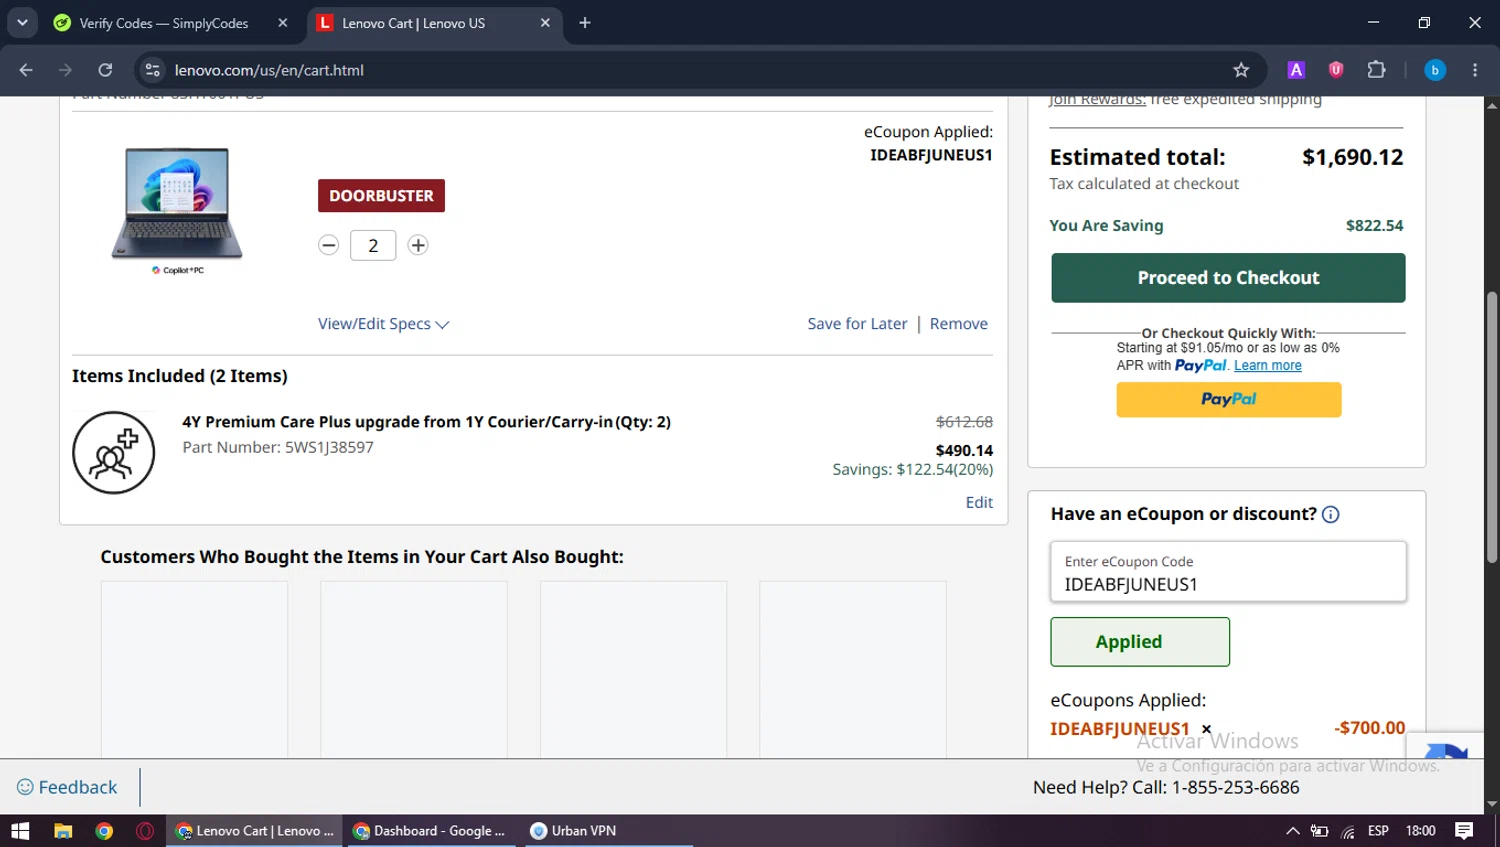Viewport: 1500px width, 847px height.
Task: Click the battery tray icon
Action: point(1320,831)
